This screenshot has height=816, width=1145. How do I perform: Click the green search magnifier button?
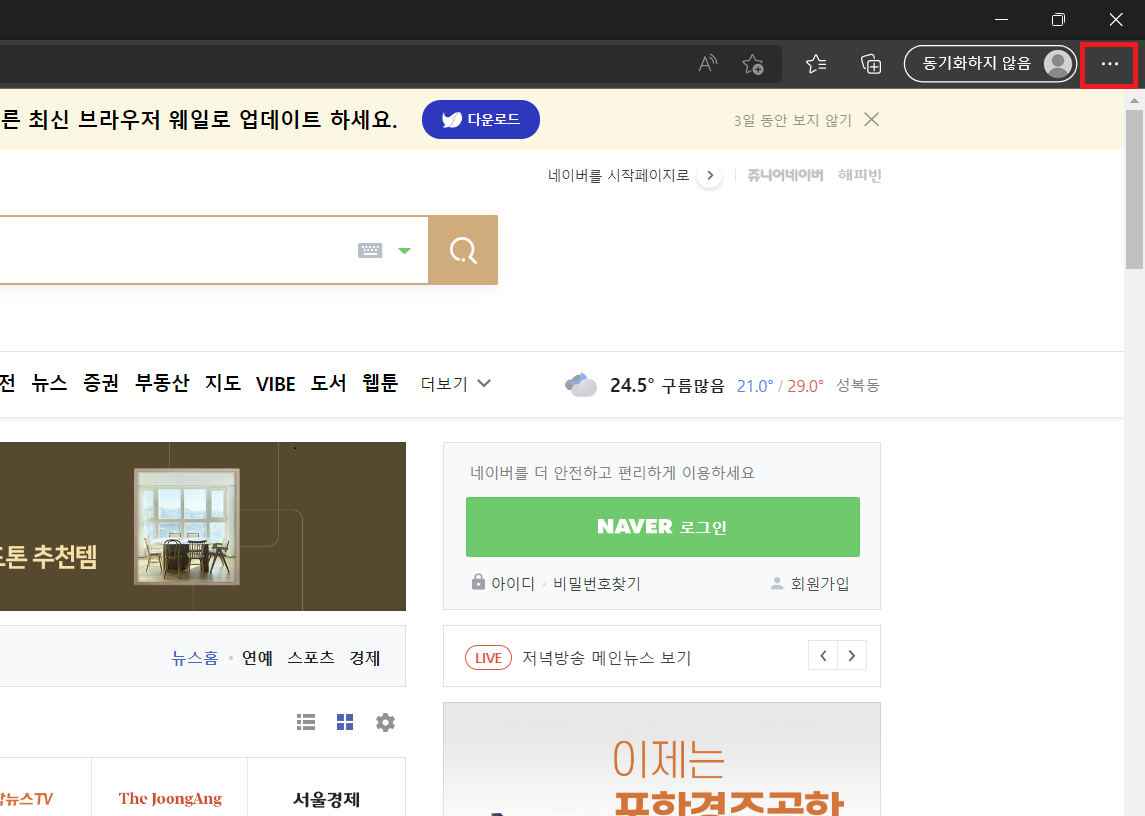[463, 250]
